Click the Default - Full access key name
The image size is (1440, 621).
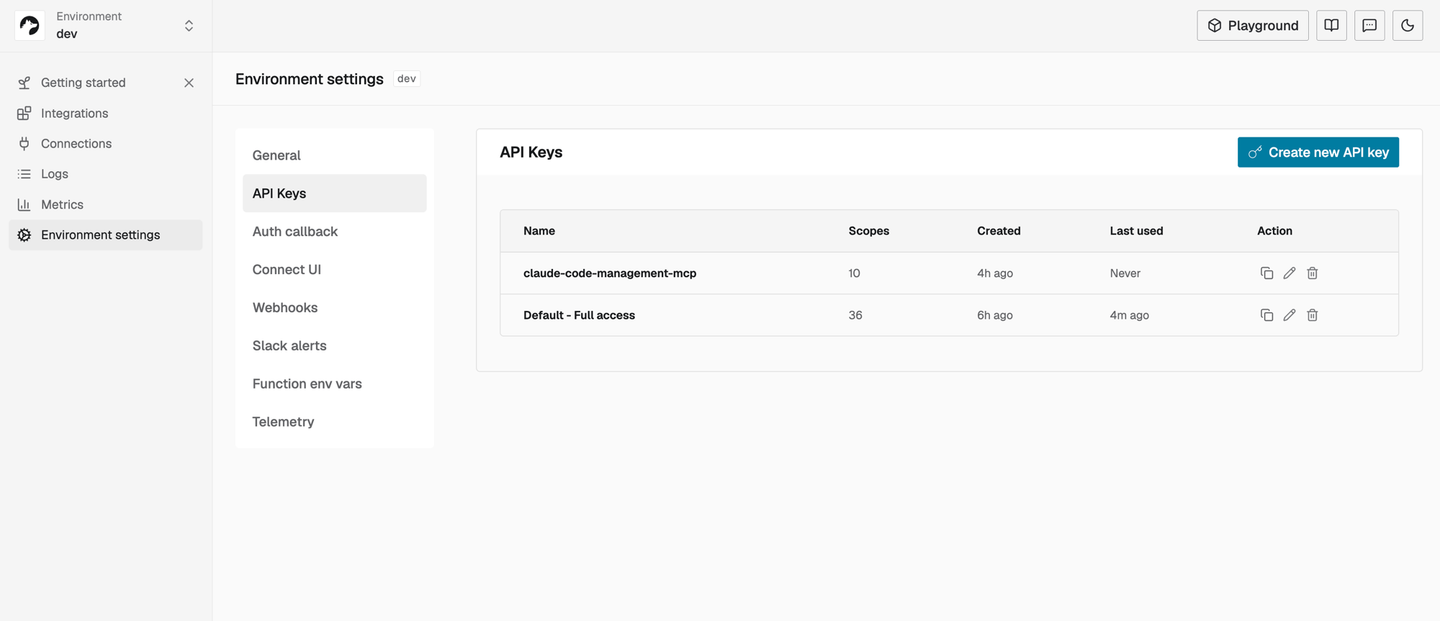pos(579,315)
